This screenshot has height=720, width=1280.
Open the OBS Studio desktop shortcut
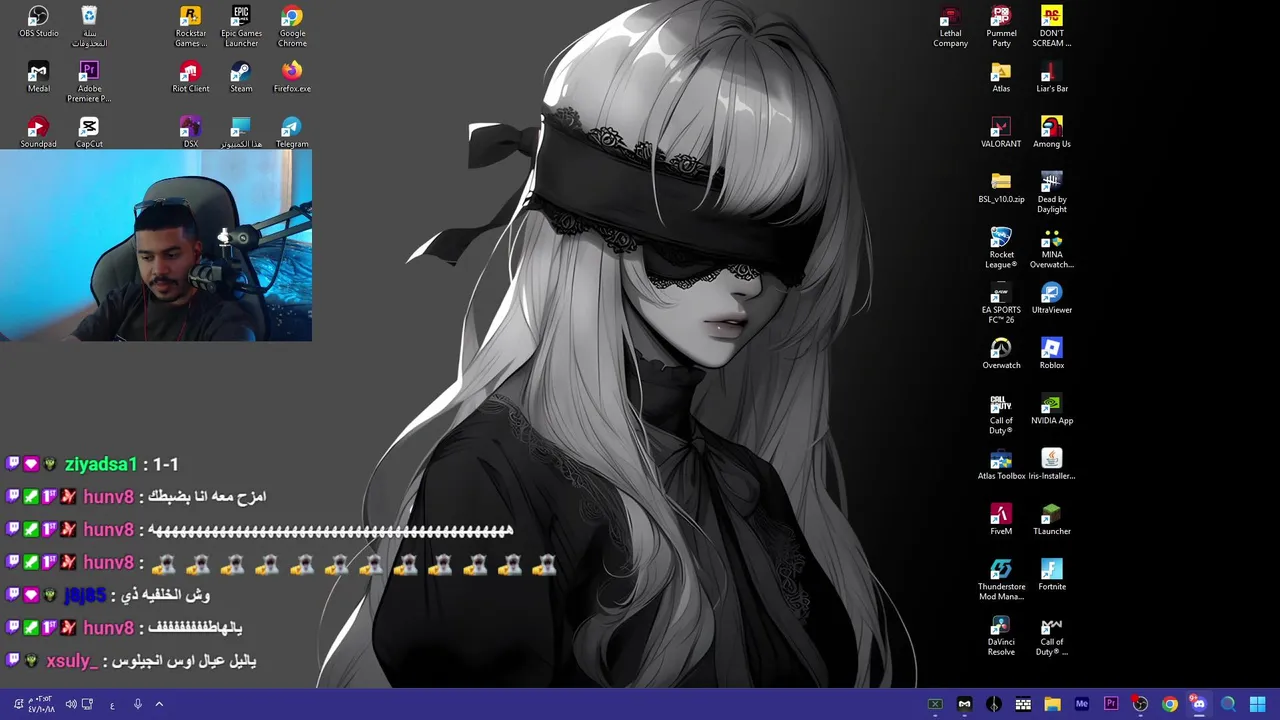tap(38, 22)
